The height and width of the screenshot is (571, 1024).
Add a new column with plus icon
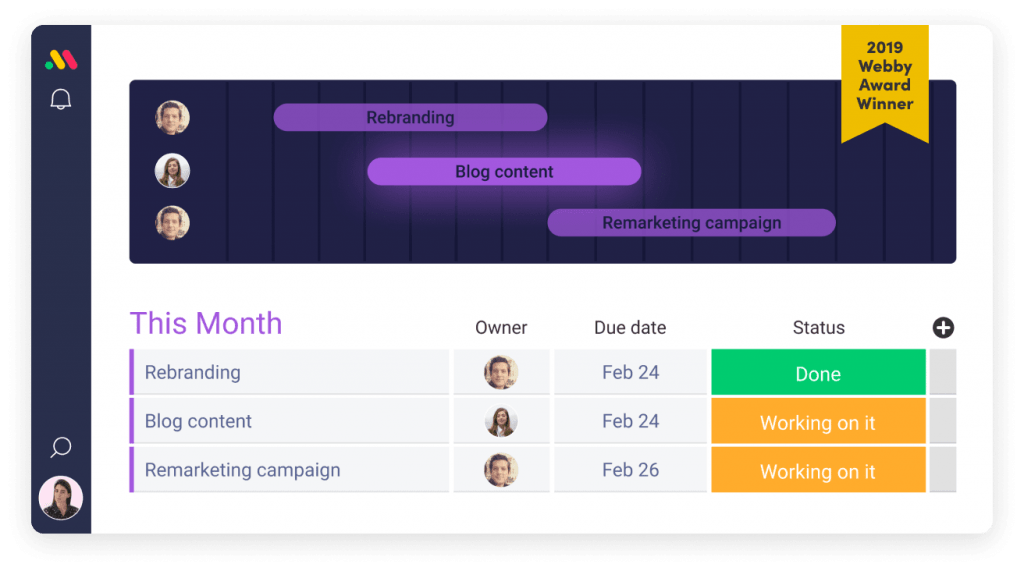pyautogui.click(x=943, y=327)
